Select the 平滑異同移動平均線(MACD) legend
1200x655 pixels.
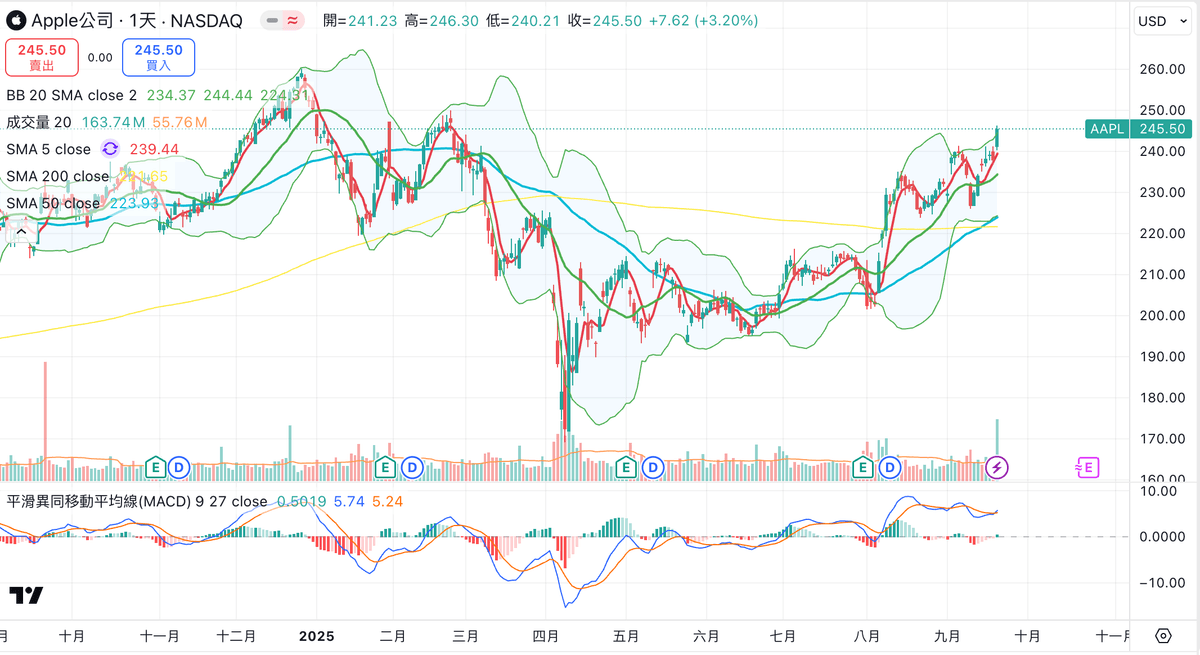tap(137, 501)
